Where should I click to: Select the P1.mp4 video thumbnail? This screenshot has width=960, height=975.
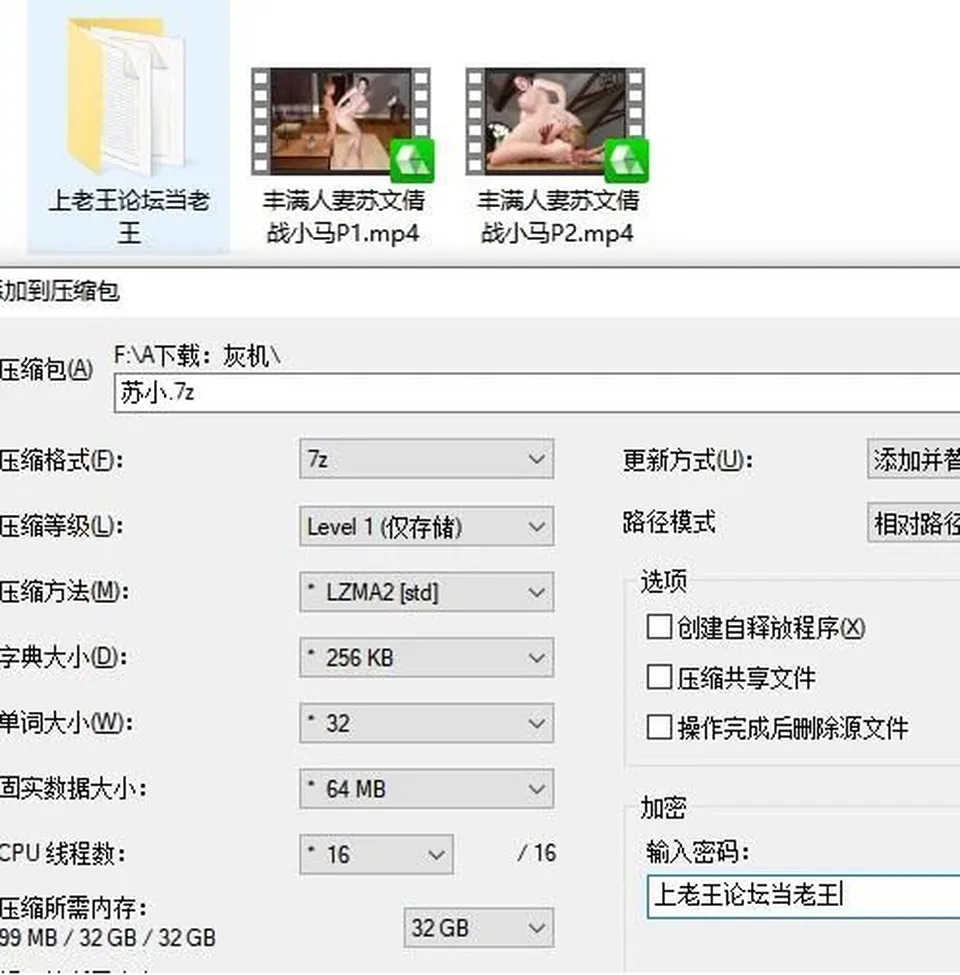(341, 121)
